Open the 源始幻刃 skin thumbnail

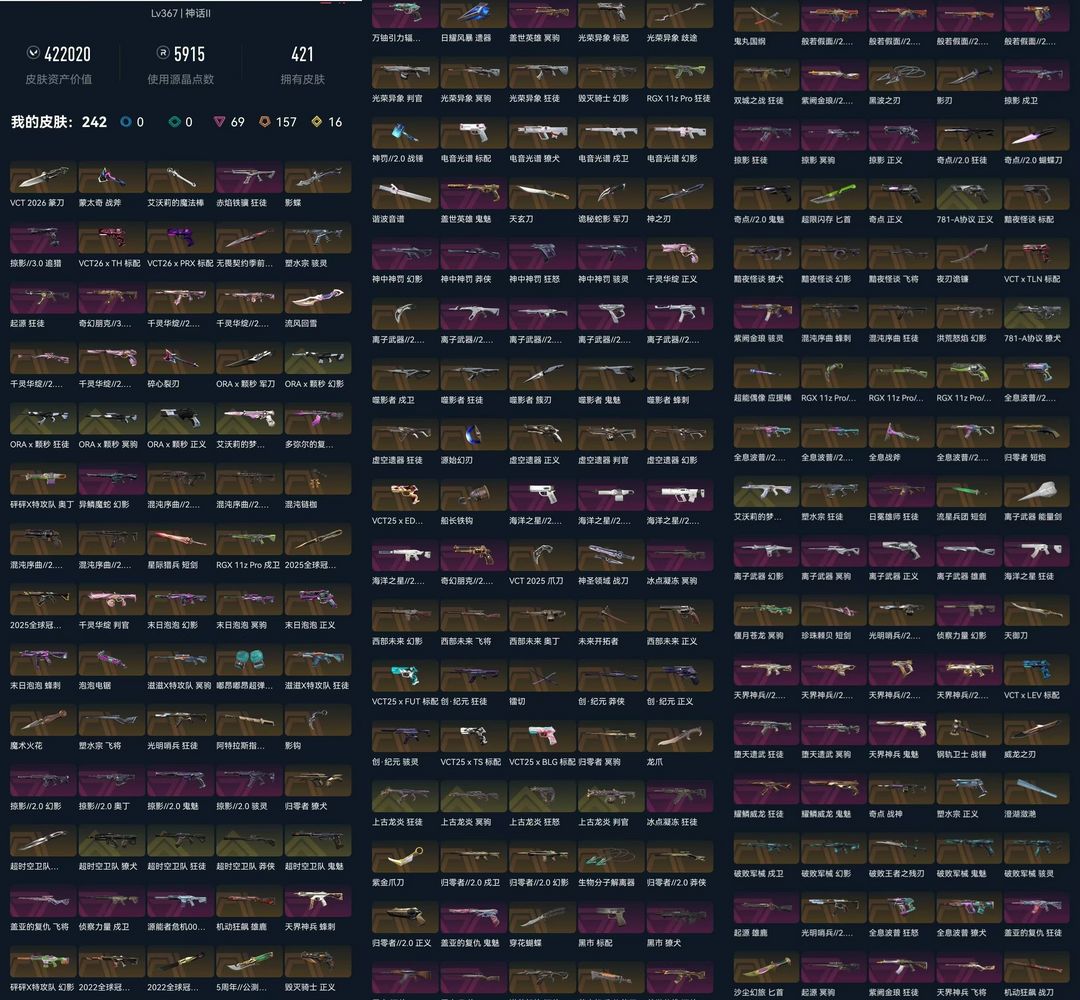[x=473, y=437]
